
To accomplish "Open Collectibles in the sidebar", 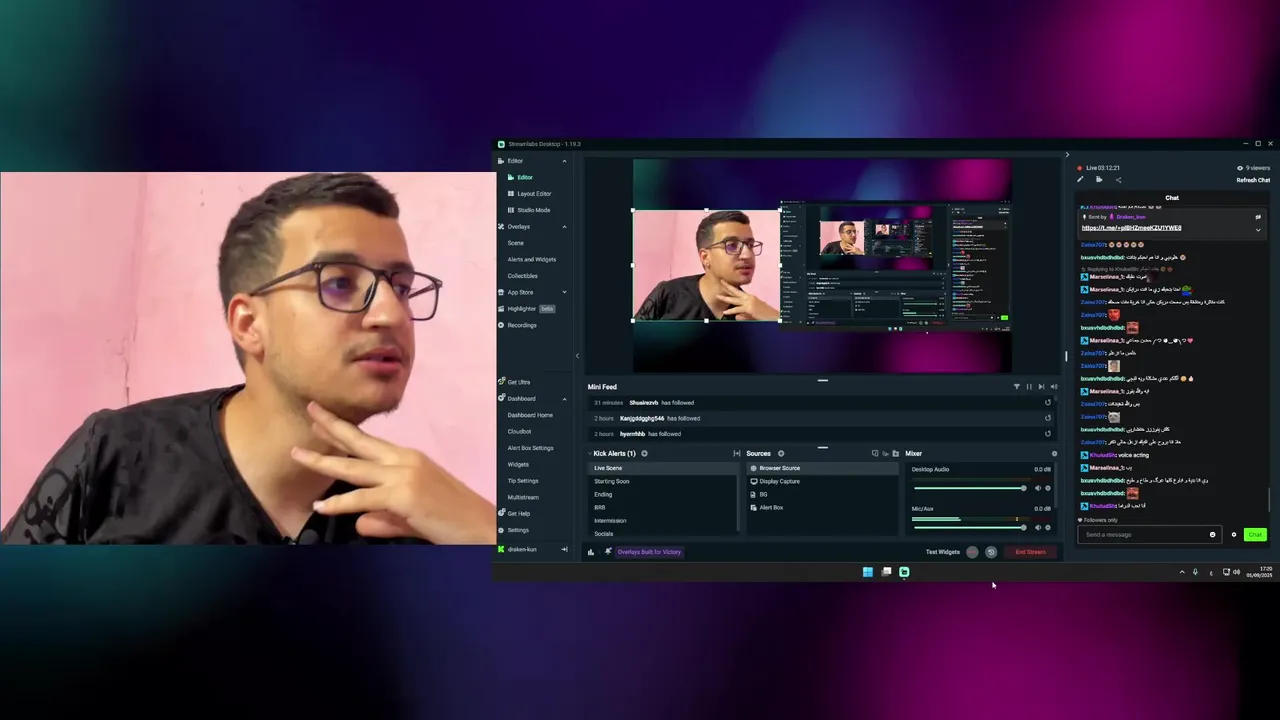I will [x=522, y=276].
